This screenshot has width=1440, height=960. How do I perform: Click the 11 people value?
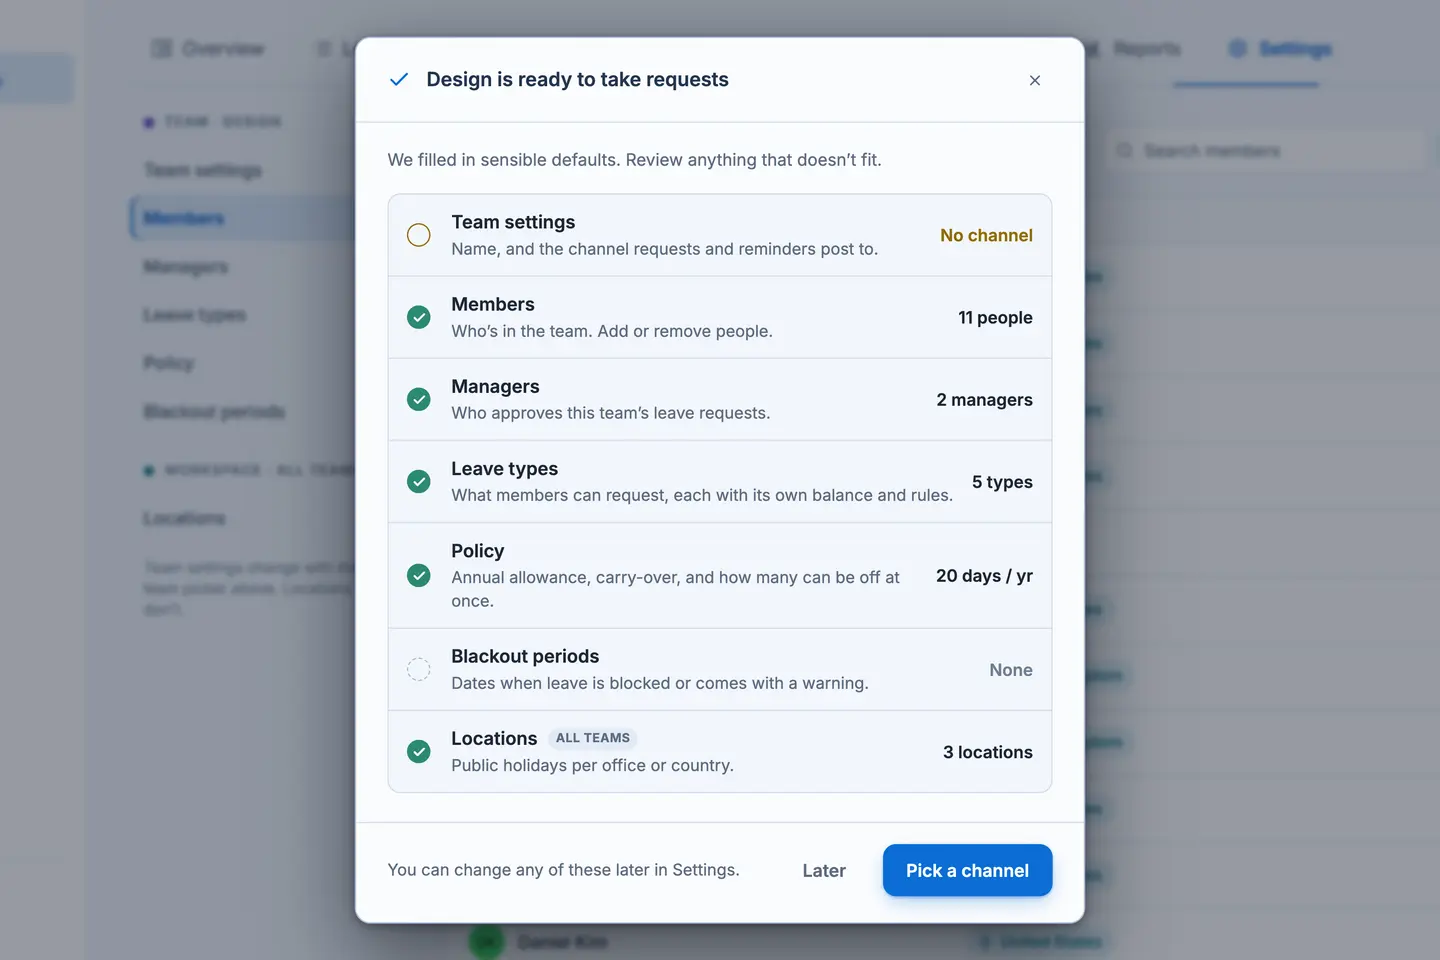[995, 317]
